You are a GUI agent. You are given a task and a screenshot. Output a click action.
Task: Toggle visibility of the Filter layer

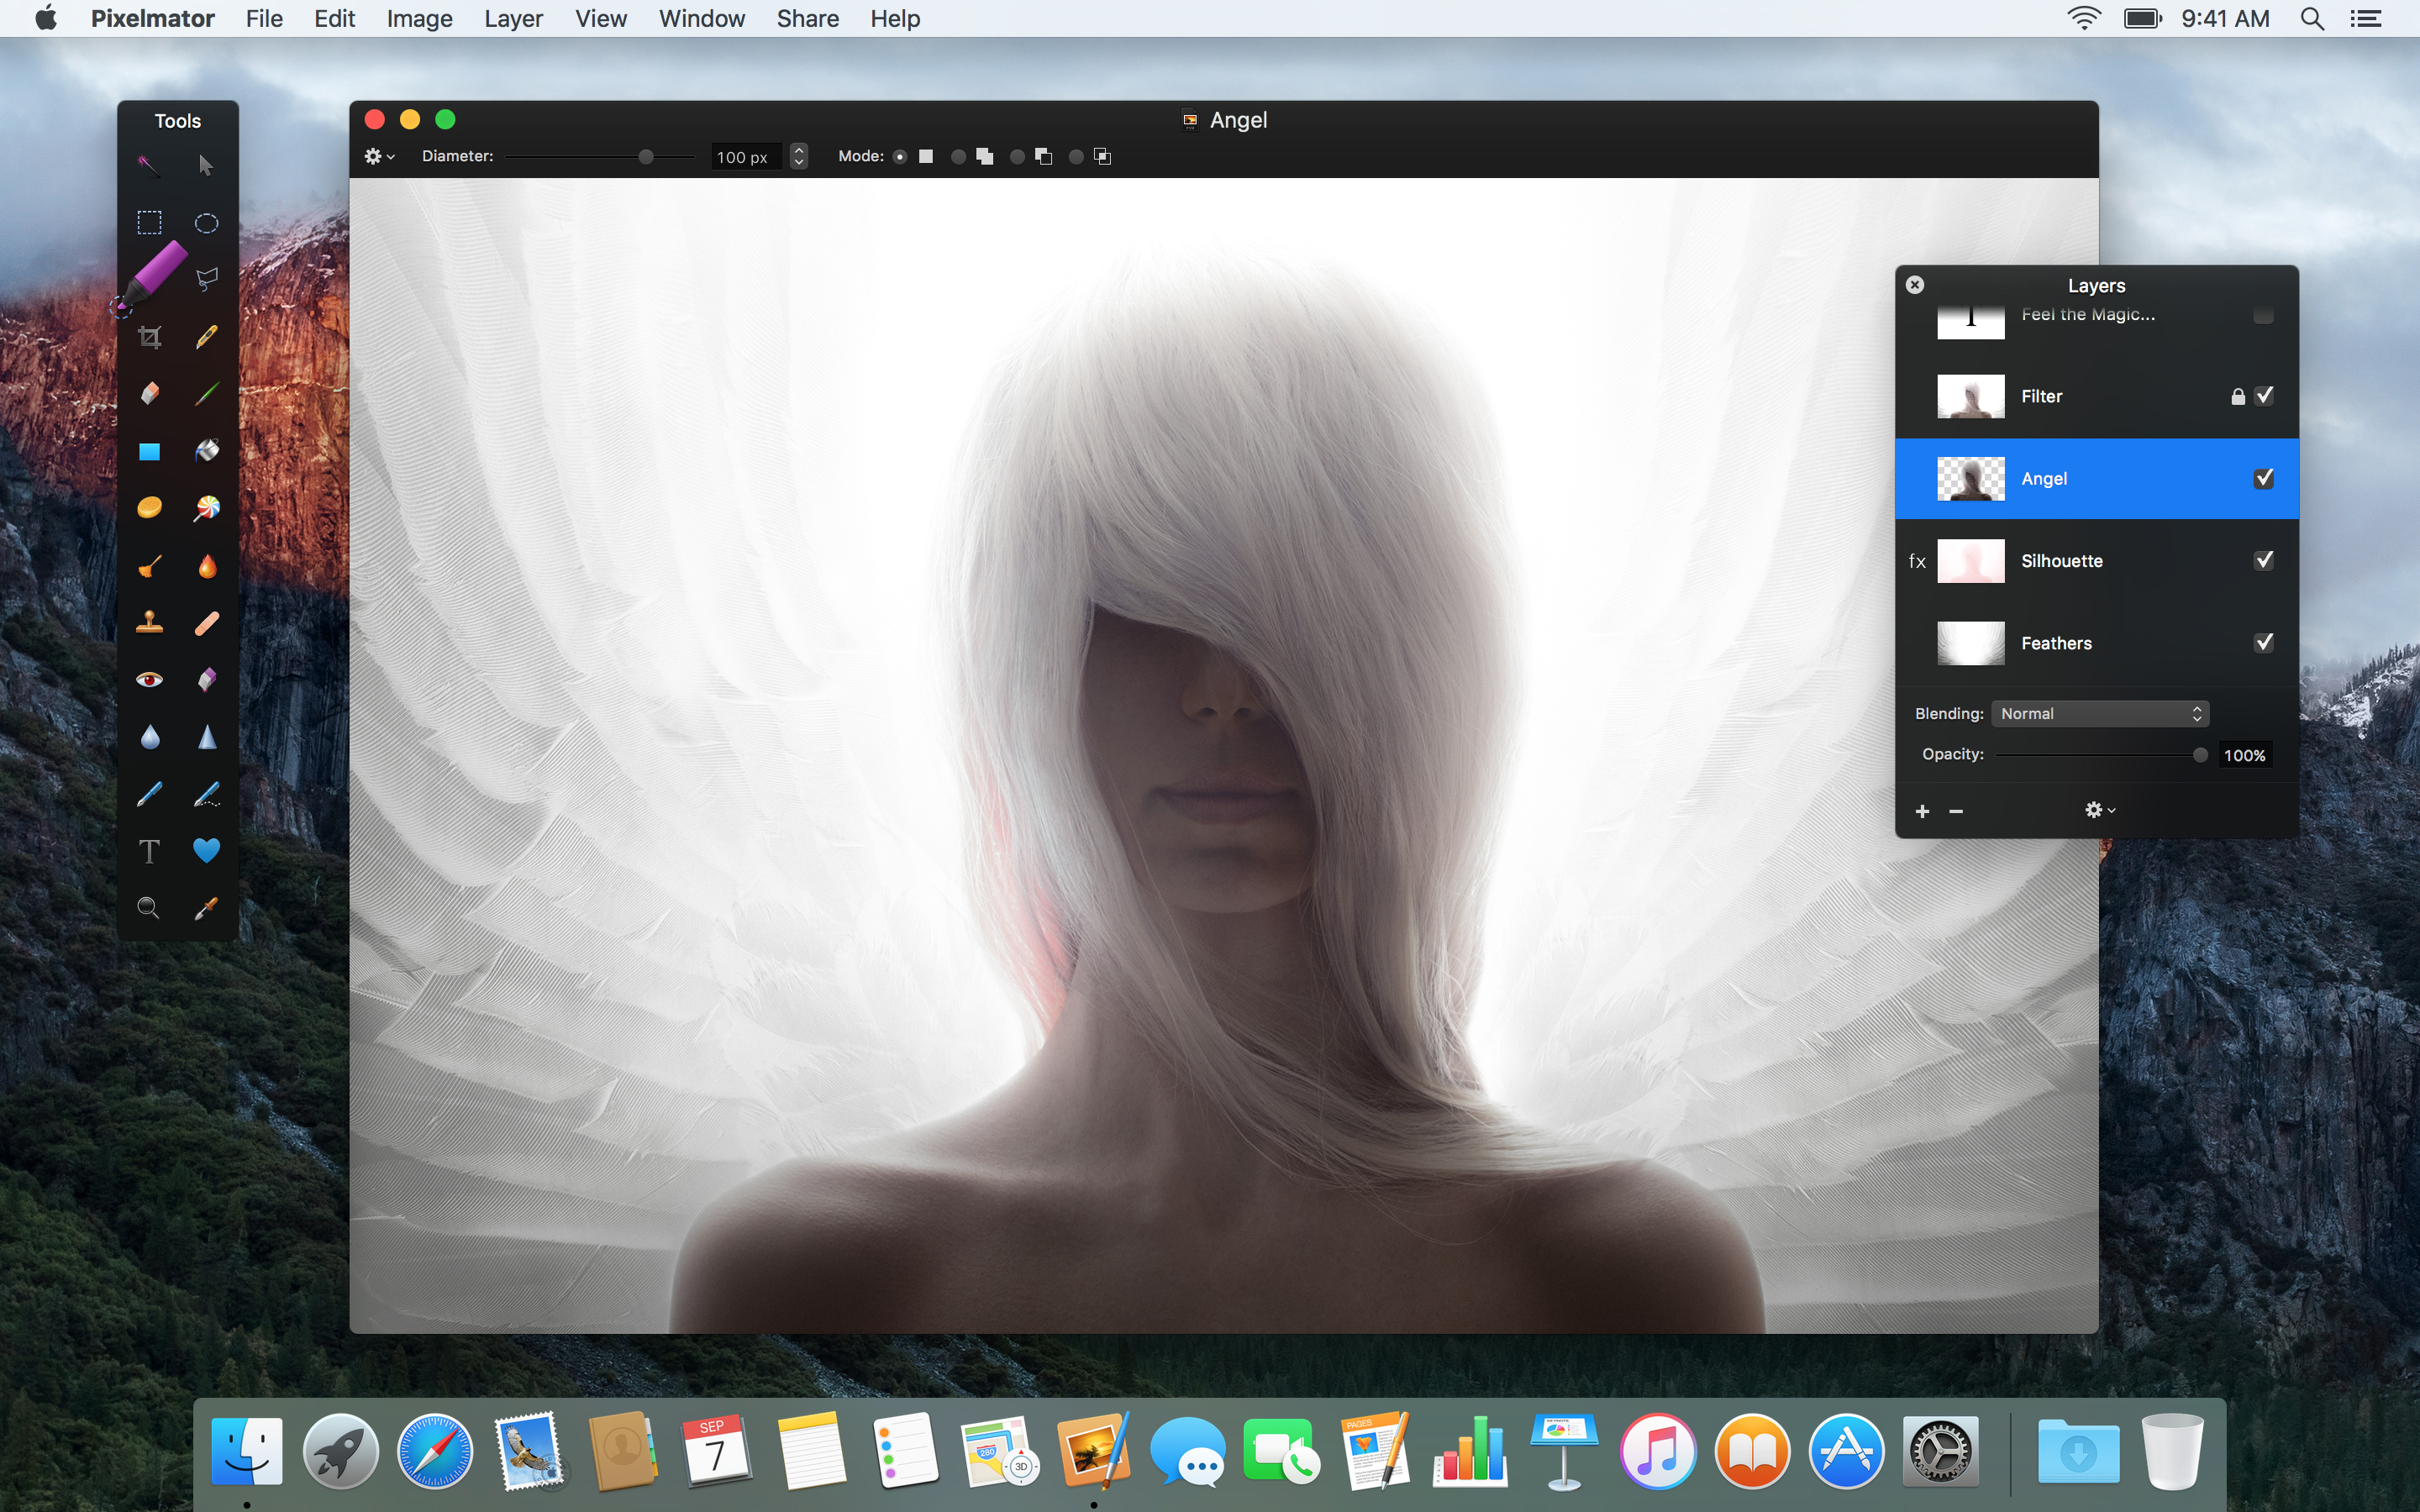point(2265,396)
